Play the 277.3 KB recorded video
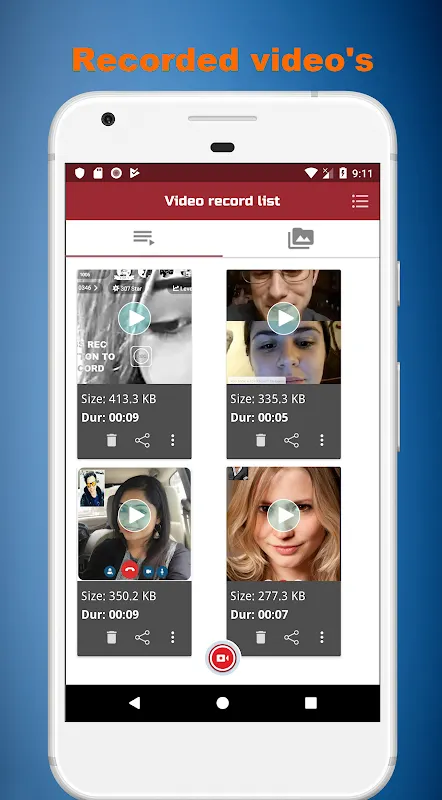This screenshot has width=442, height=800. pos(283,515)
